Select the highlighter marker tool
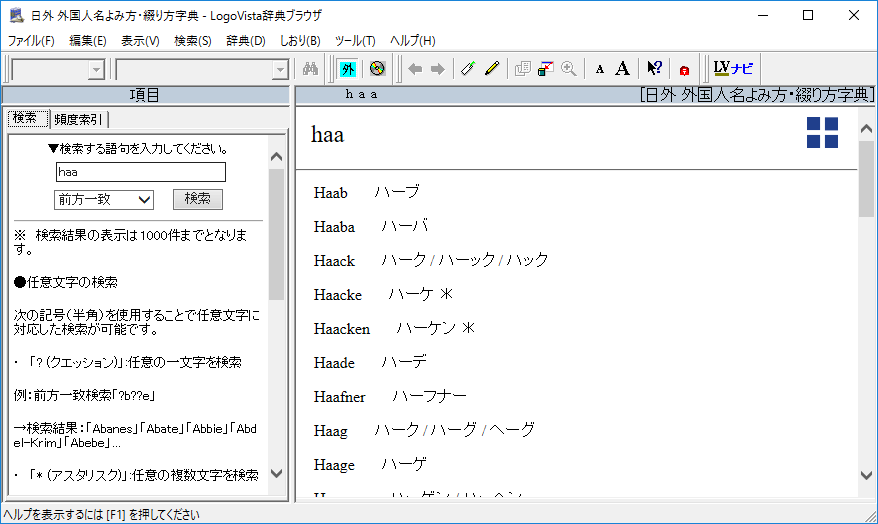 pyautogui.click(x=468, y=69)
